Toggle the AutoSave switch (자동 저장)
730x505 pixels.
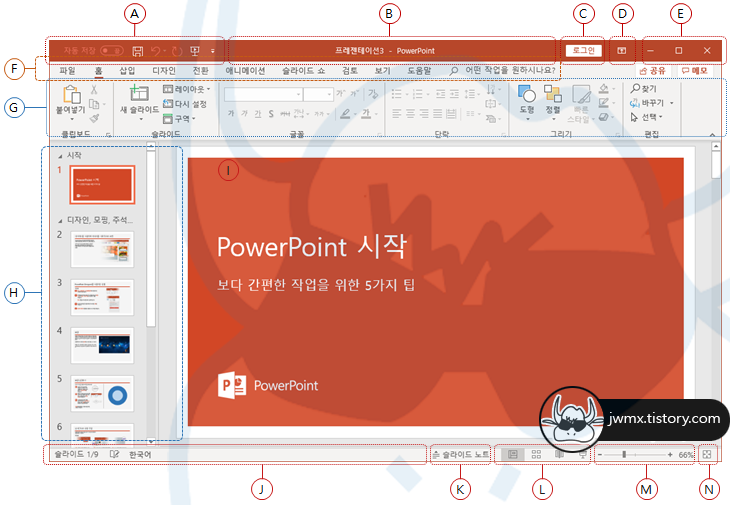(112, 51)
